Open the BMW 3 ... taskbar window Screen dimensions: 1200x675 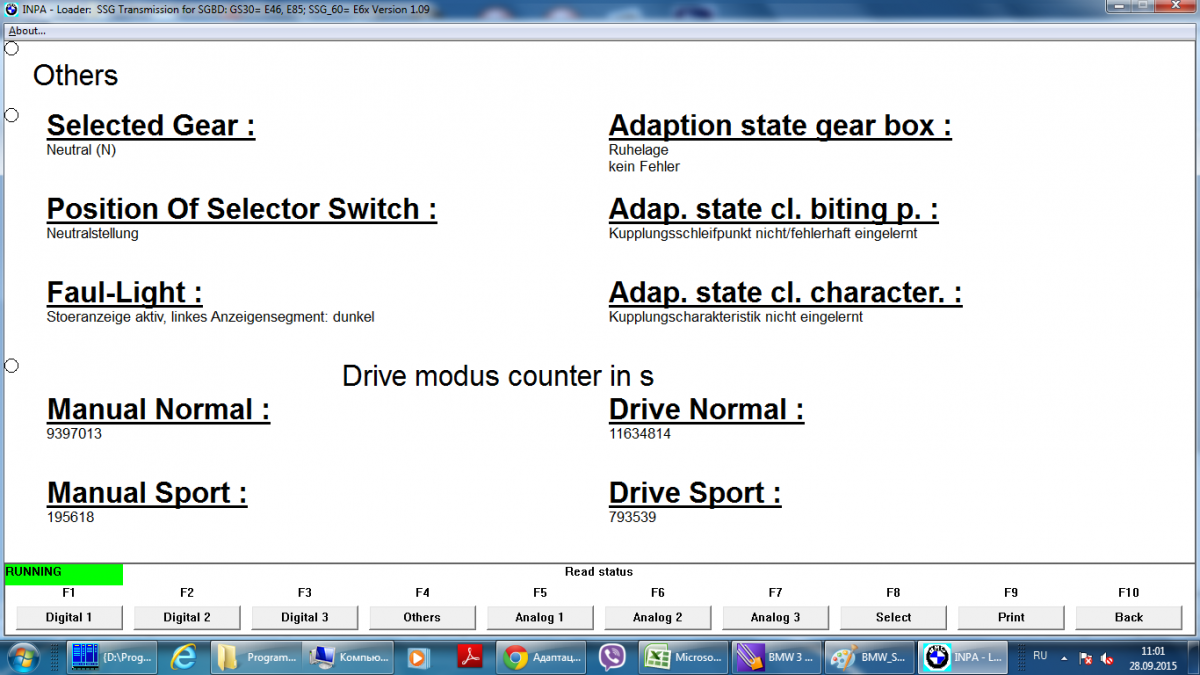[x=778, y=658]
